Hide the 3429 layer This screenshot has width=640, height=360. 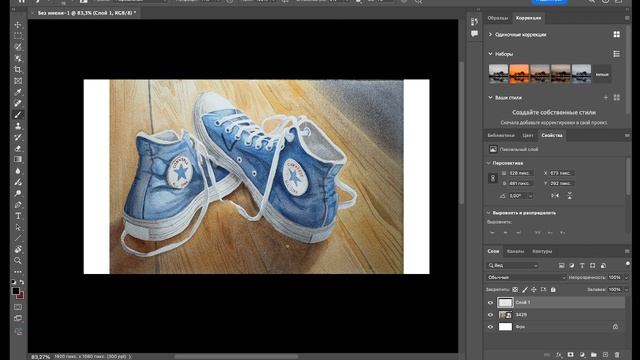(x=490, y=315)
